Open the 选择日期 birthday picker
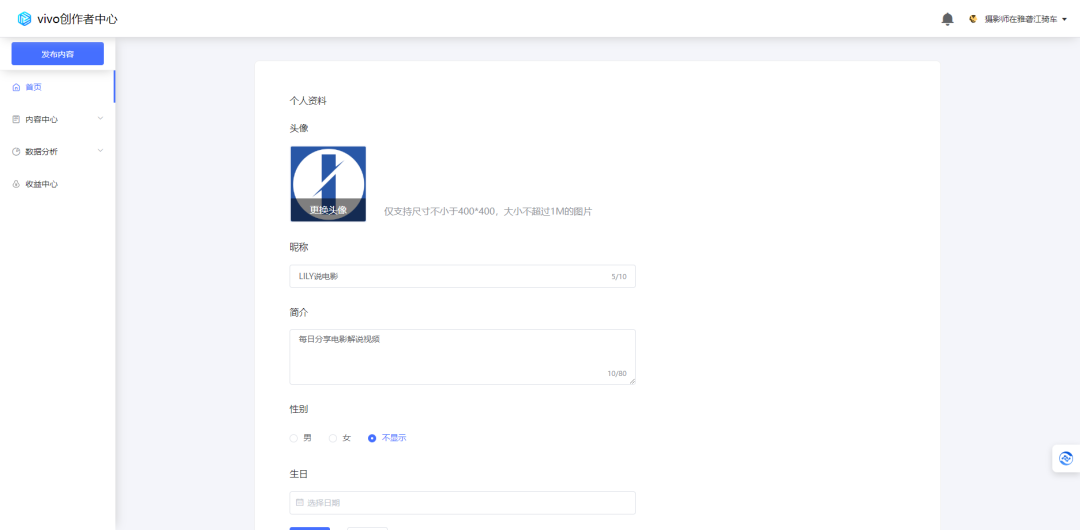 tap(462, 502)
